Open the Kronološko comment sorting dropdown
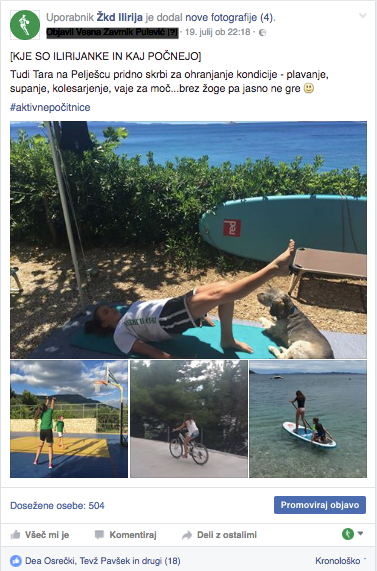 pyautogui.click(x=340, y=561)
